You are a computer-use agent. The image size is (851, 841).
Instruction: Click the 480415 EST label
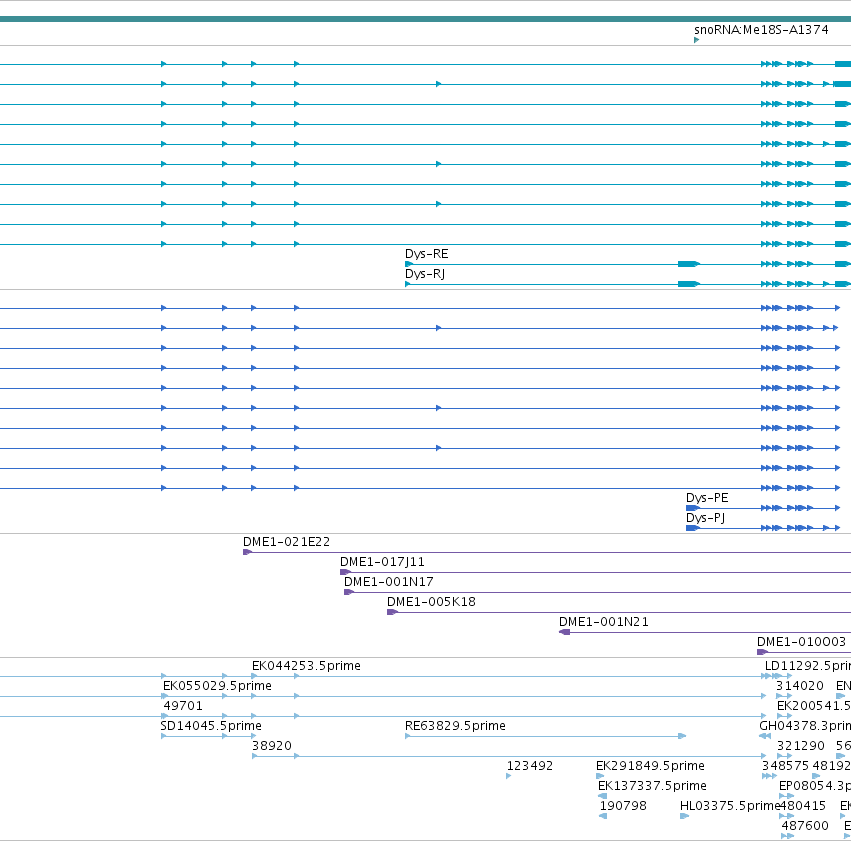[803, 806]
